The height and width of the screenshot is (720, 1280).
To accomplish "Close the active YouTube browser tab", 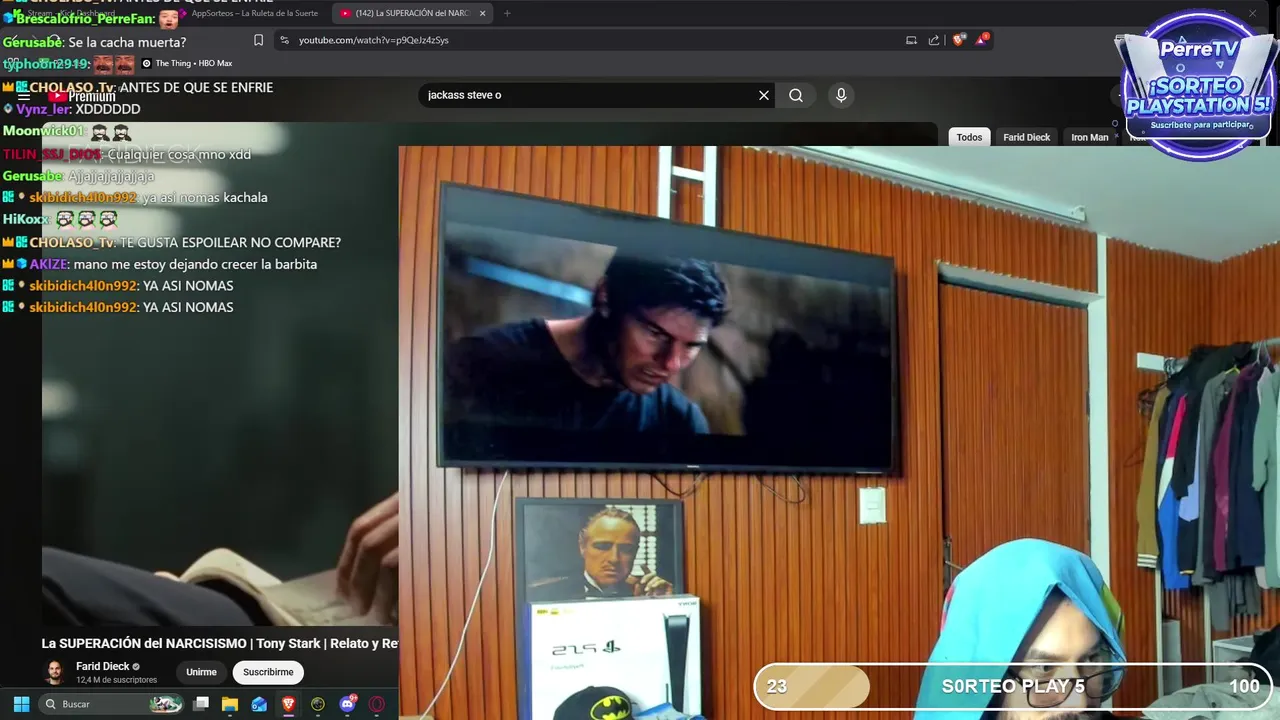I will 482,13.
